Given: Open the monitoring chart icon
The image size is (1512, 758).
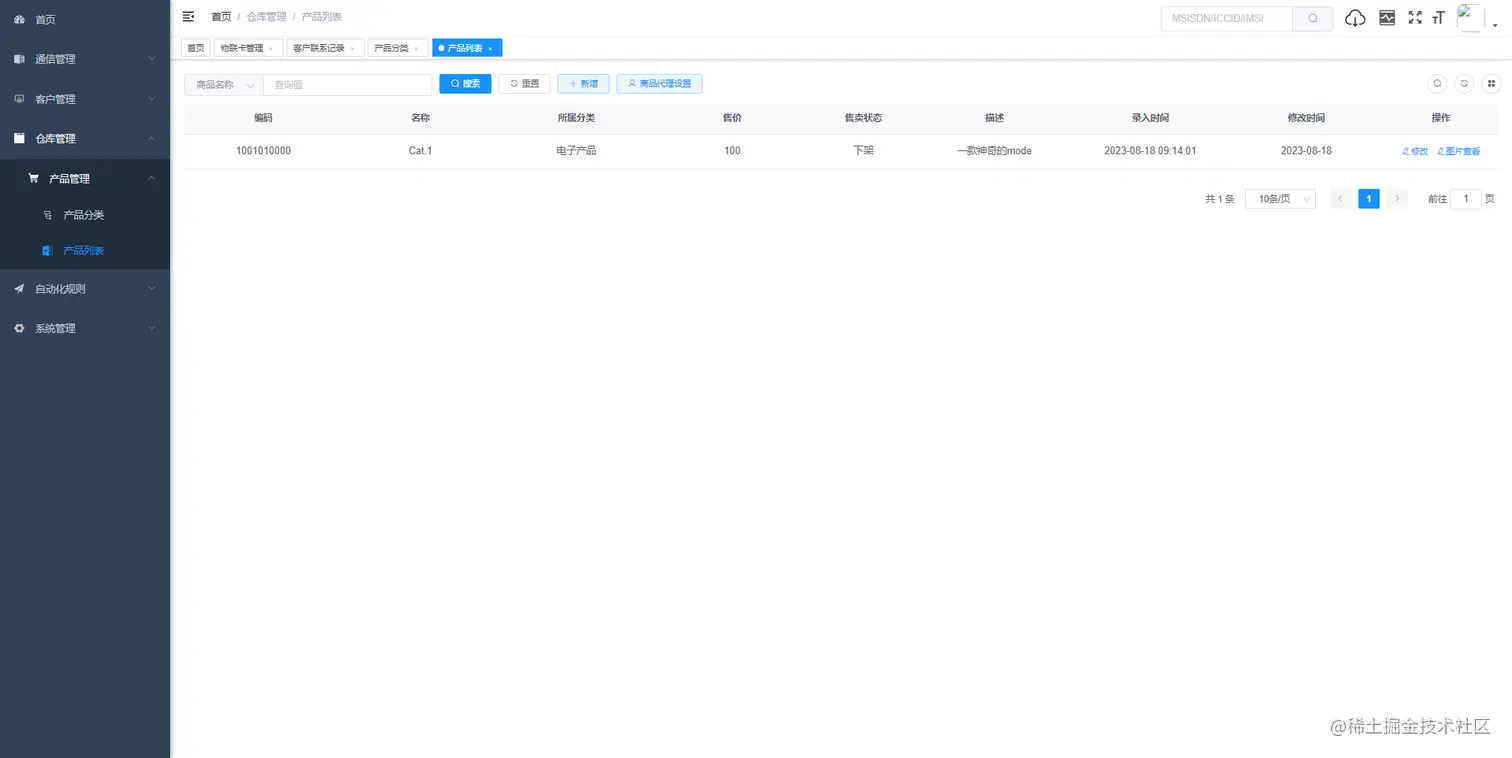Looking at the screenshot, I should tap(1387, 17).
